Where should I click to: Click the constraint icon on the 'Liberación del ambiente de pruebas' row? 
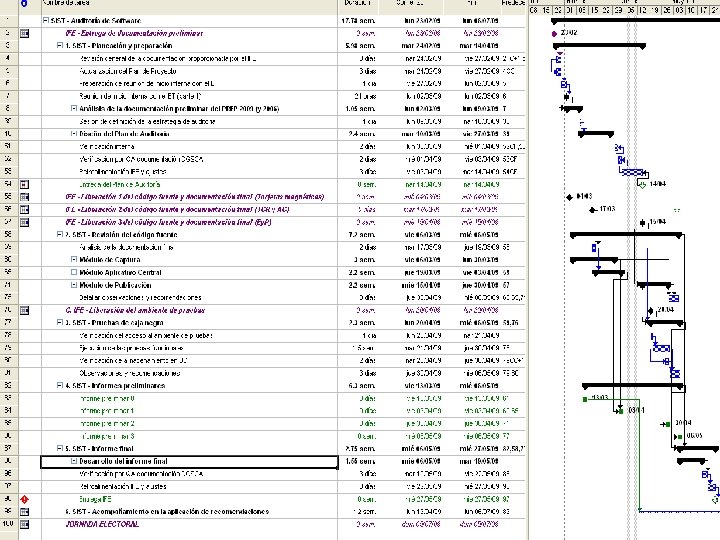(x=24, y=311)
